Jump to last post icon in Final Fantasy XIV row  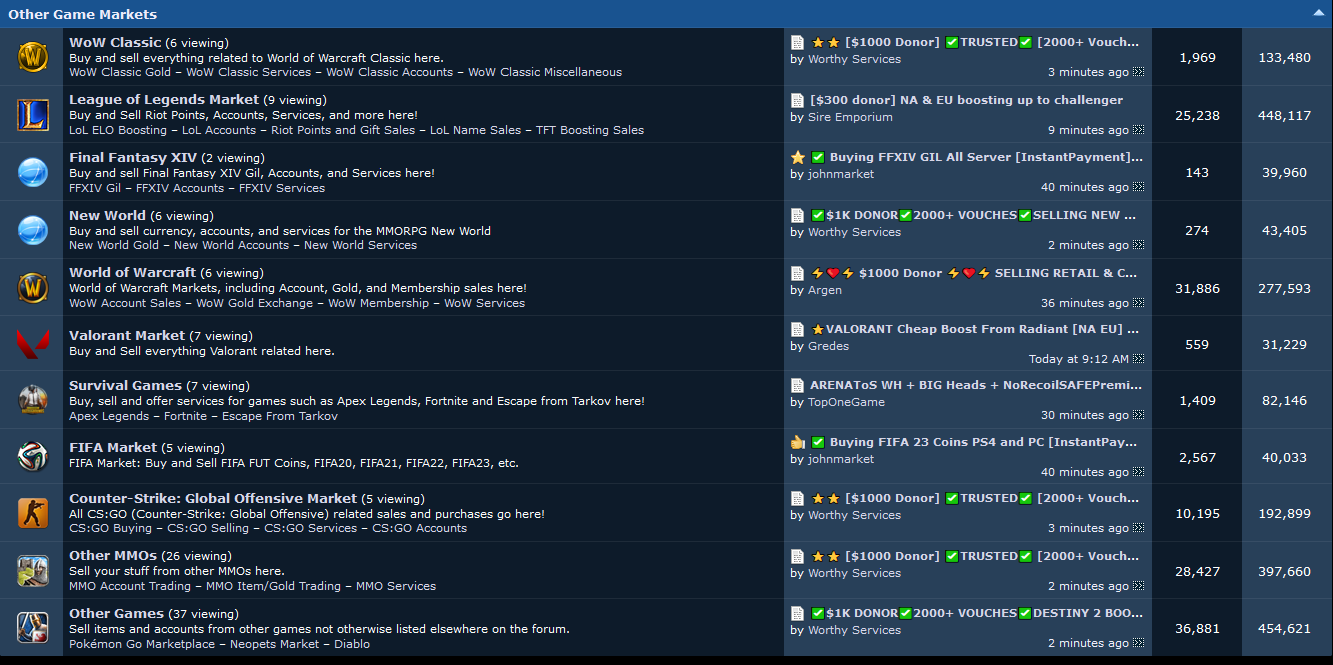pos(1139,188)
